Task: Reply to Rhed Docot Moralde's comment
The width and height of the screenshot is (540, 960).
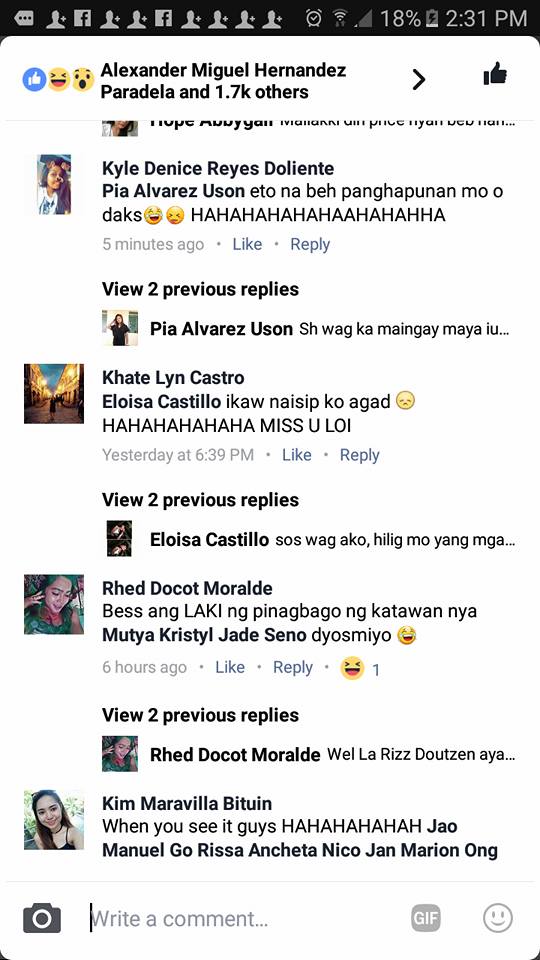Action: [293, 667]
